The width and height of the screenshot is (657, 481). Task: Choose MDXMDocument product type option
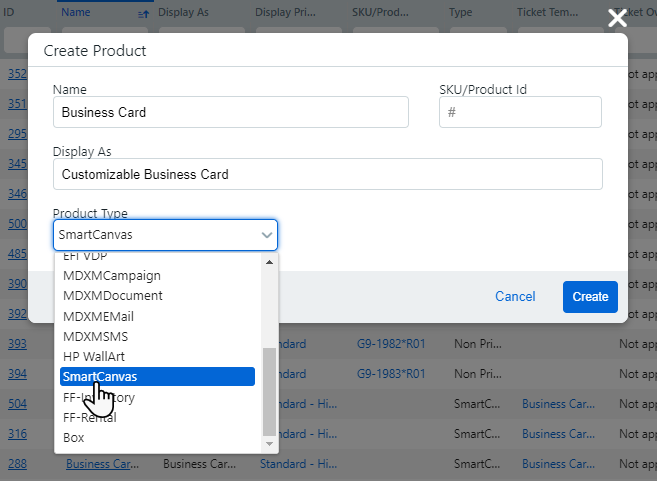coord(112,296)
